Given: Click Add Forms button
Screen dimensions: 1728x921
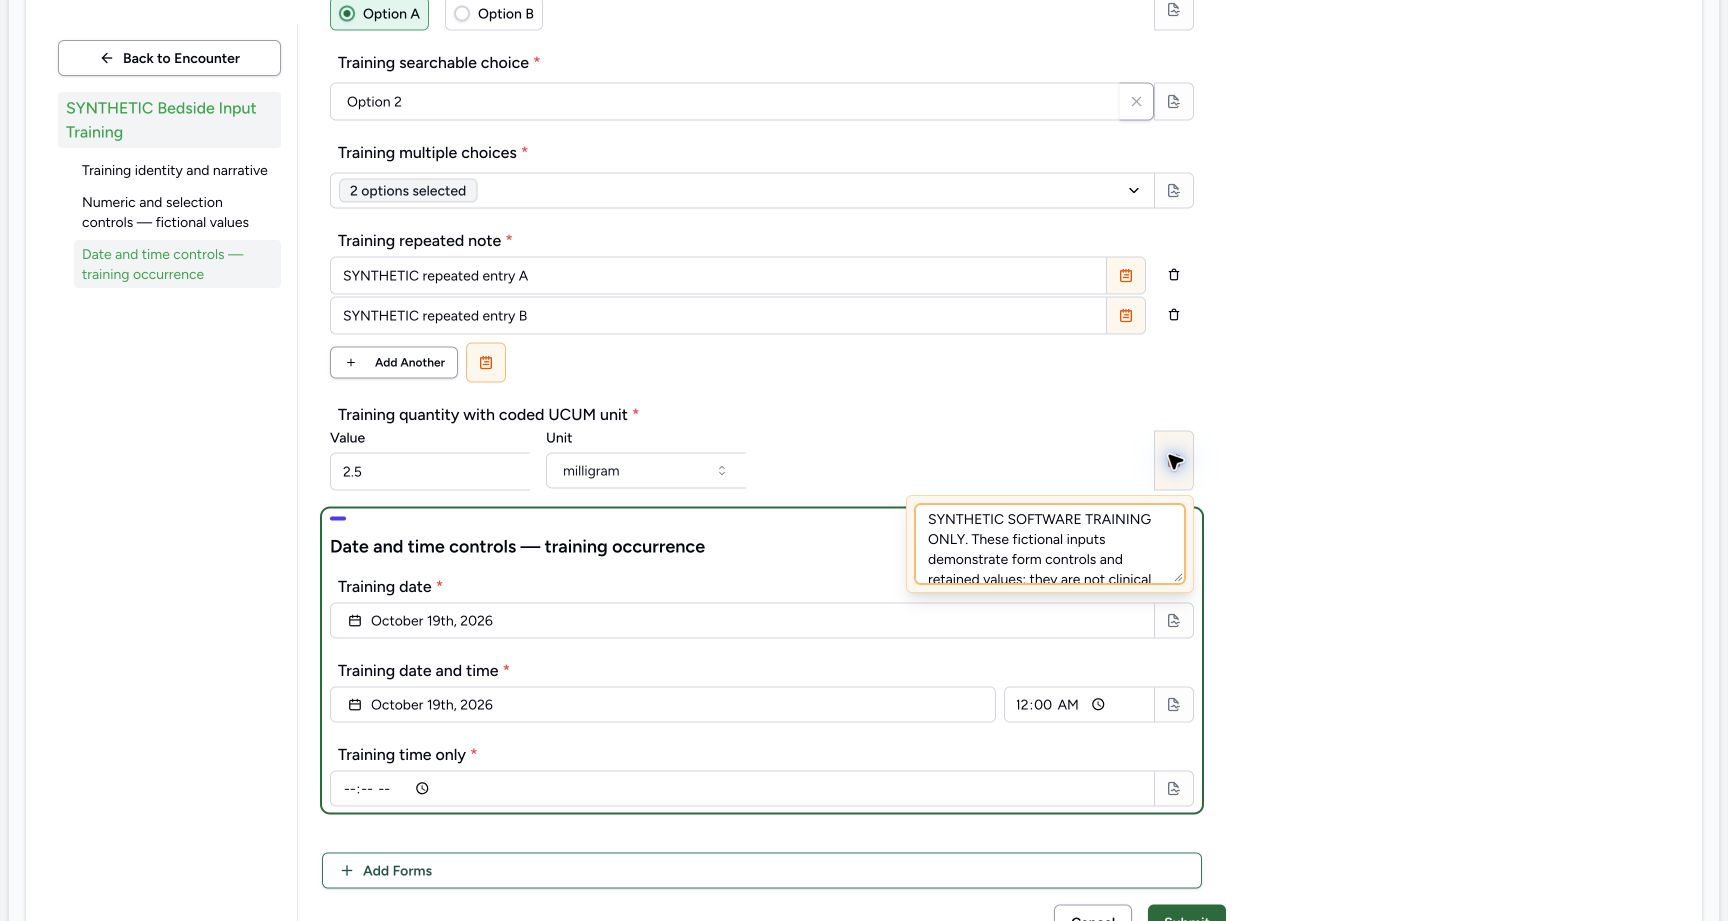Looking at the screenshot, I should click(762, 871).
